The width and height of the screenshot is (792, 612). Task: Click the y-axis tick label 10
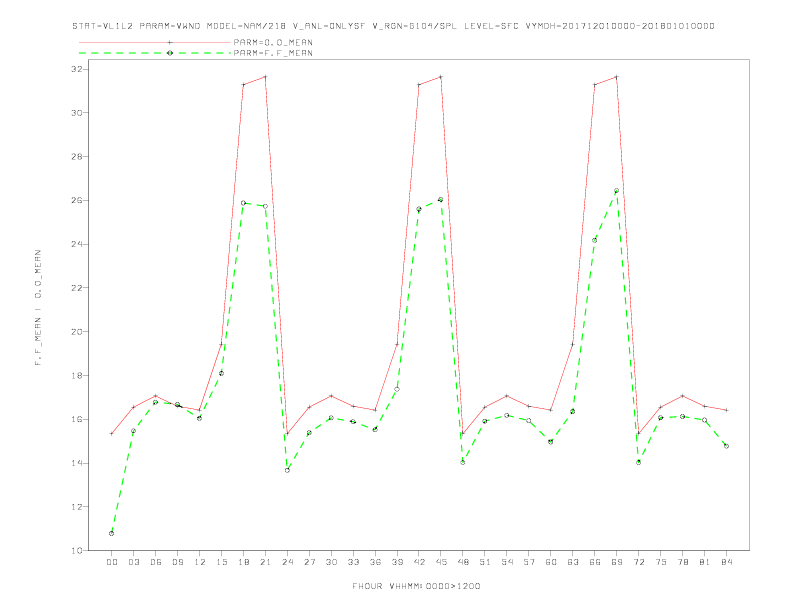pos(77,550)
